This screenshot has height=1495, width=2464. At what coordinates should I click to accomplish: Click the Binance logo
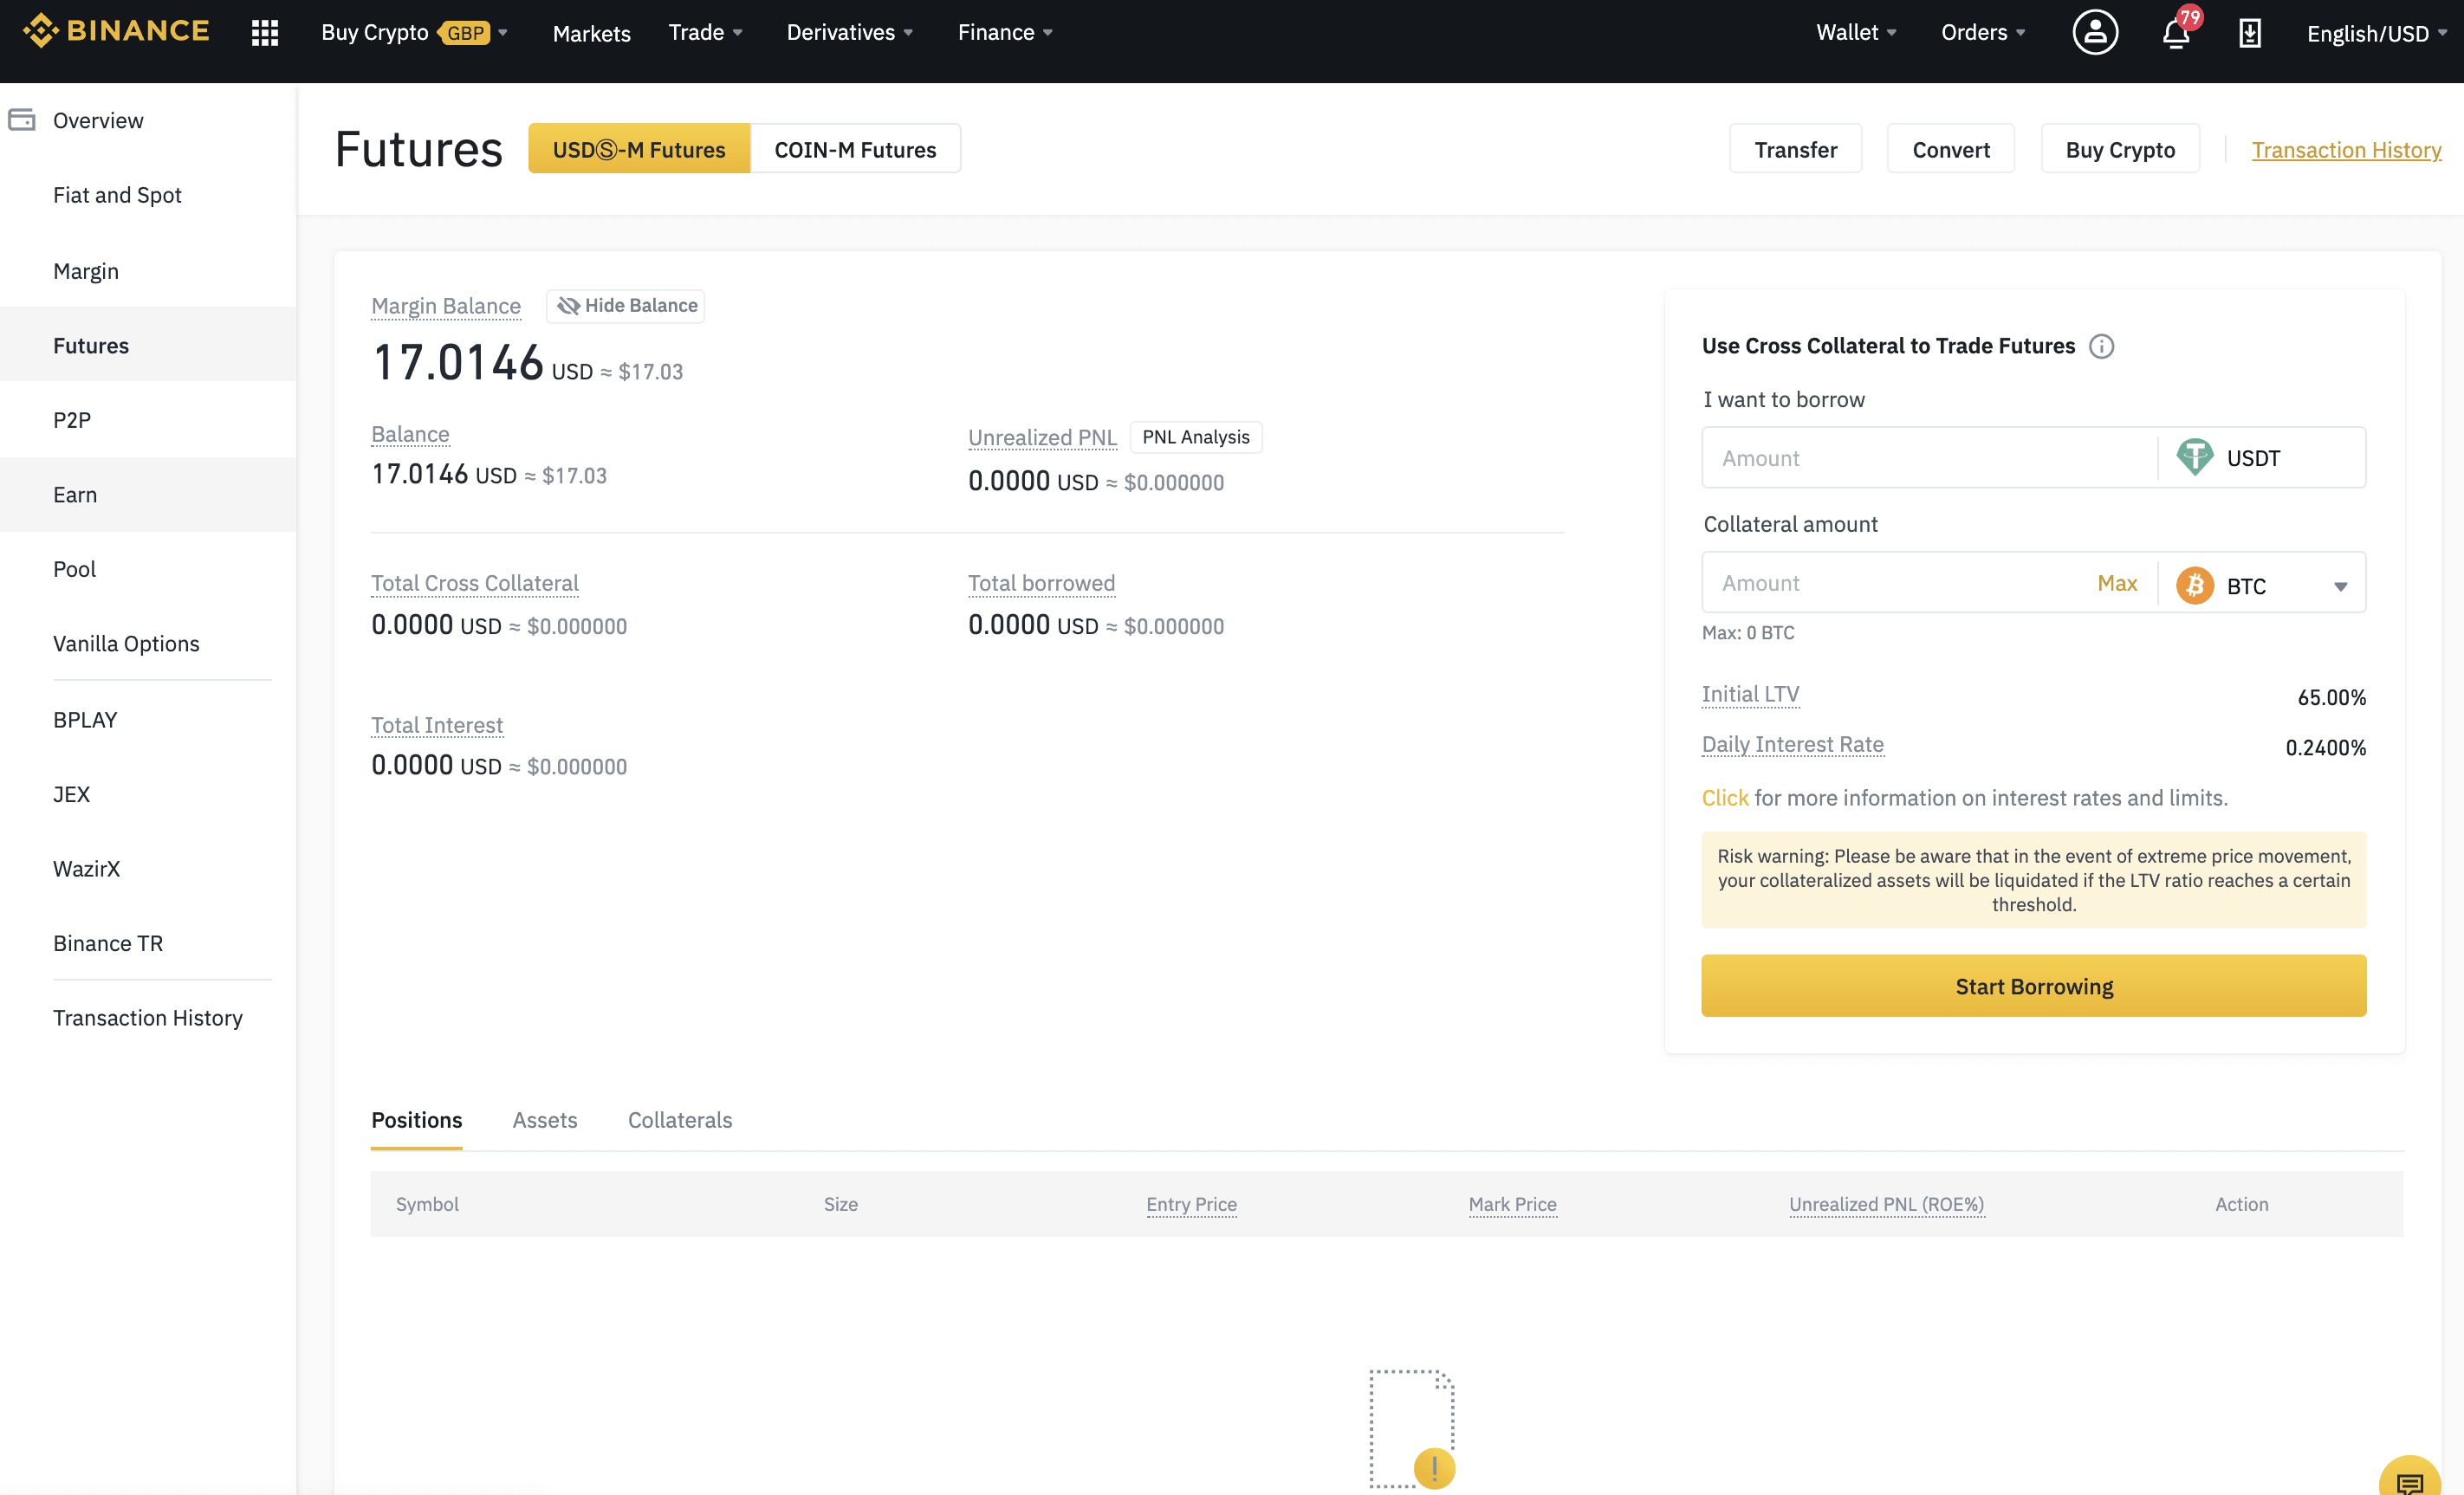tap(116, 31)
